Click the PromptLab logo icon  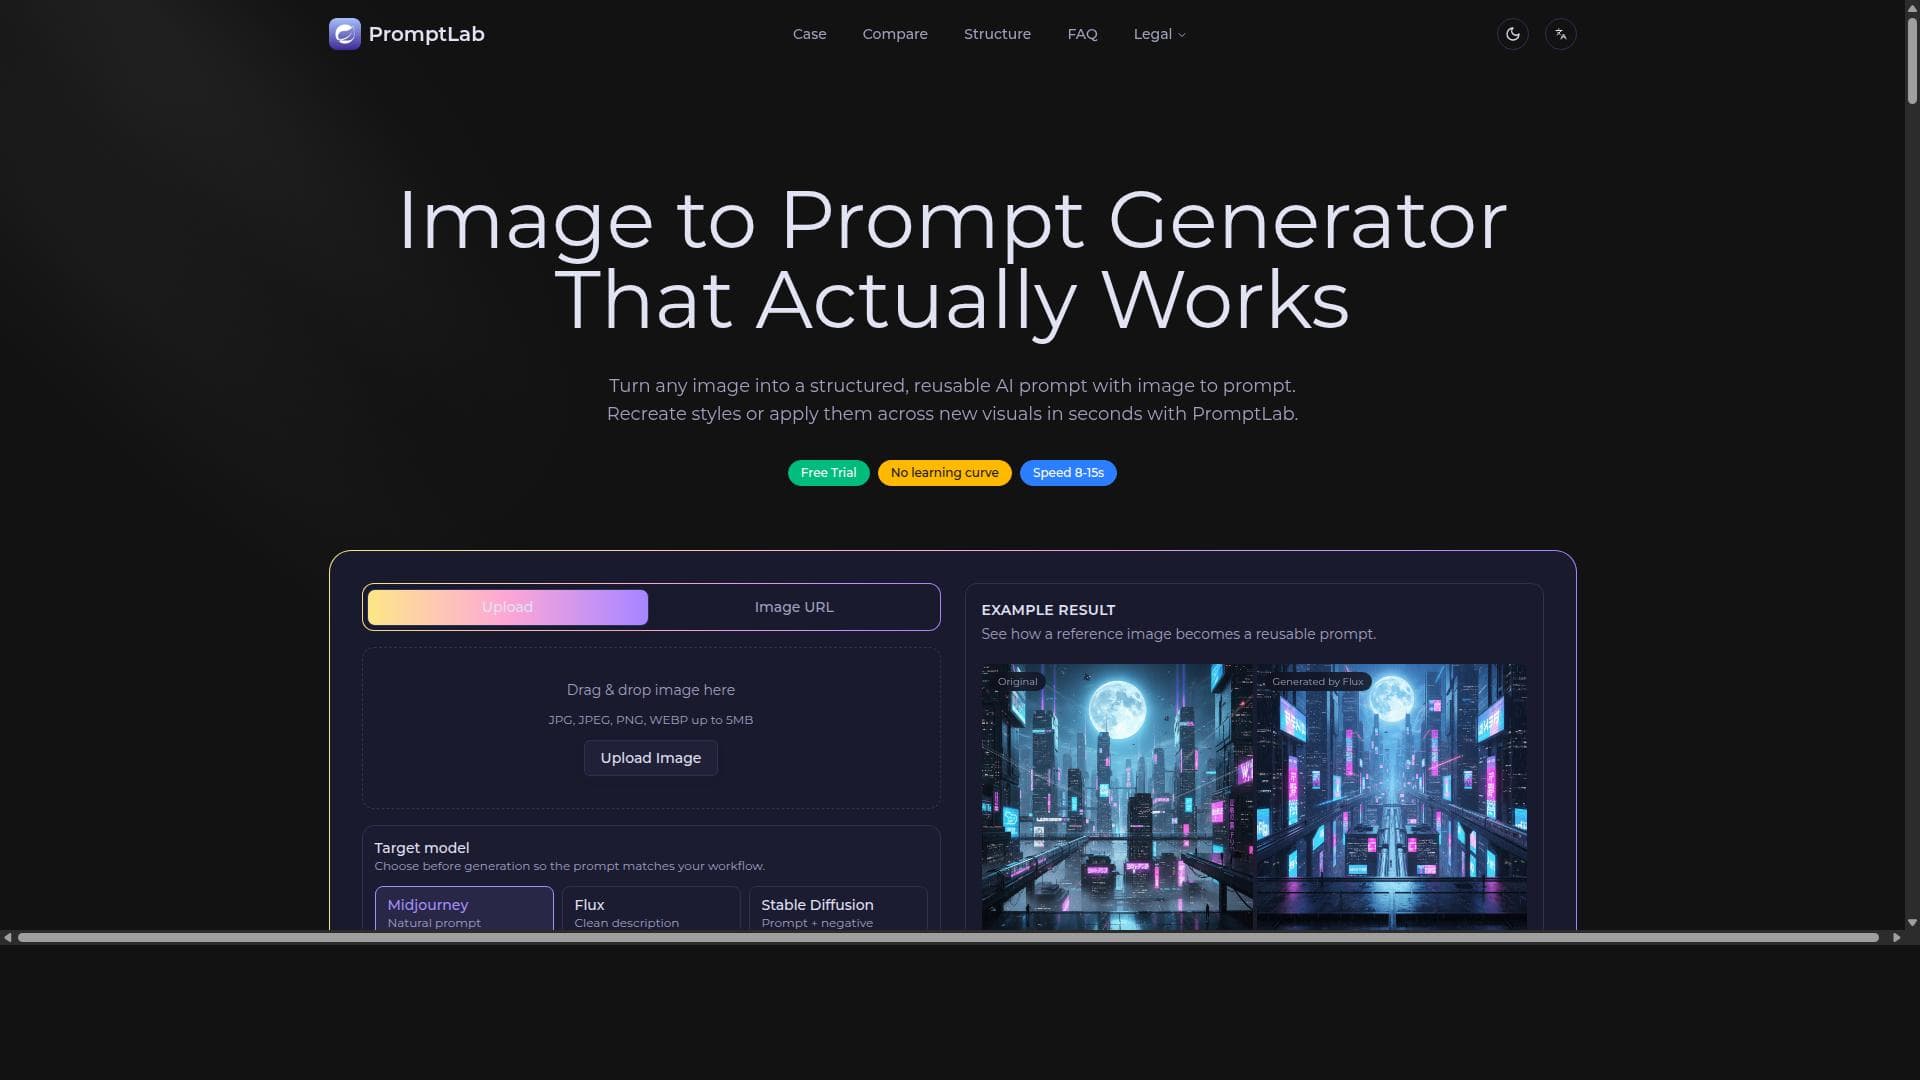pos(345,34)
